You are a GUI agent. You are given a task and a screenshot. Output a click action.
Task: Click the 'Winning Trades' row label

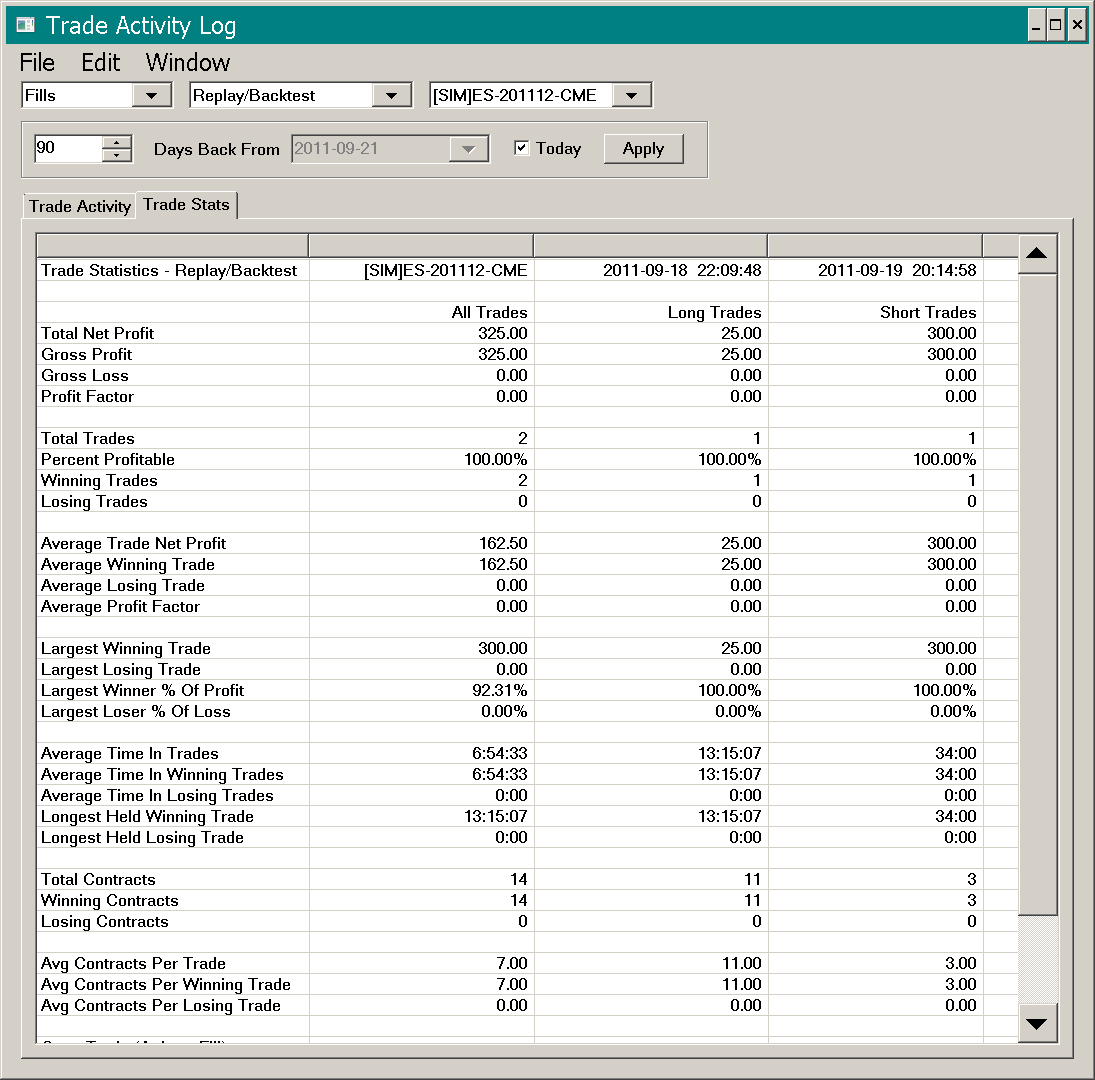[x=99, y=480]
